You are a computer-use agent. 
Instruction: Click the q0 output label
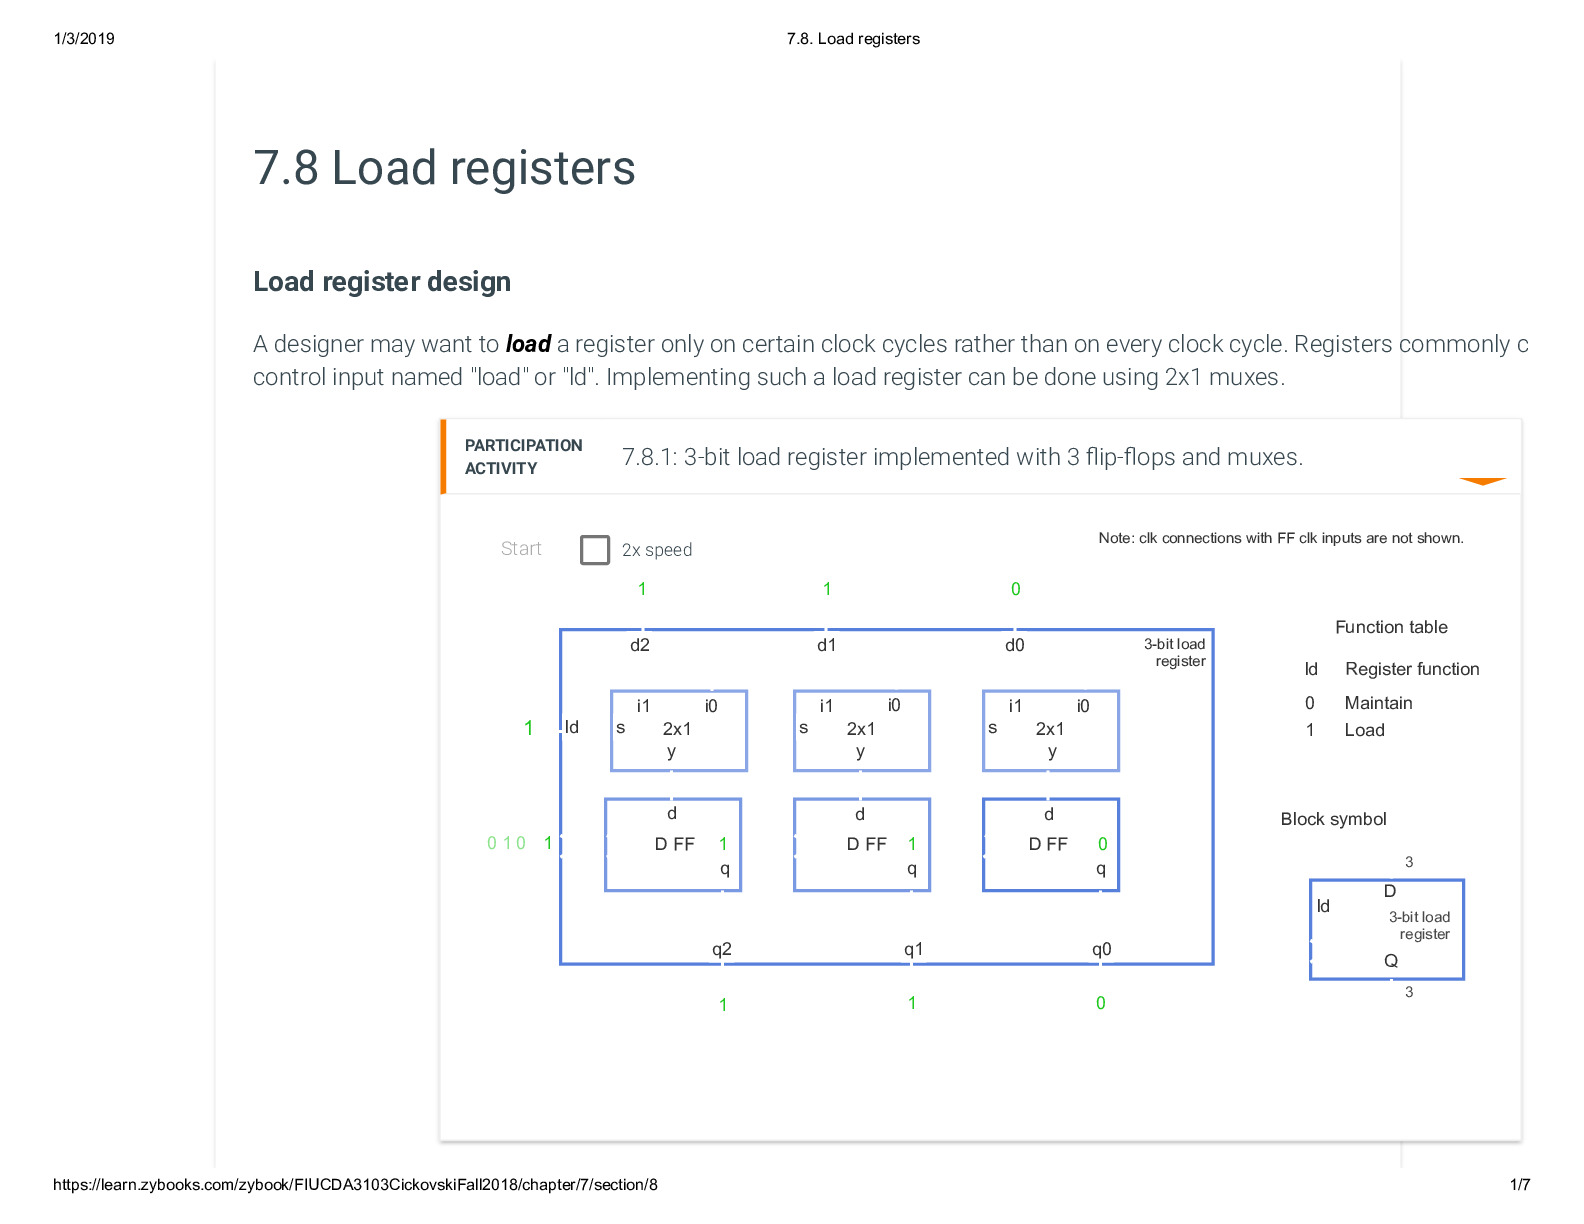[1101, 949]
